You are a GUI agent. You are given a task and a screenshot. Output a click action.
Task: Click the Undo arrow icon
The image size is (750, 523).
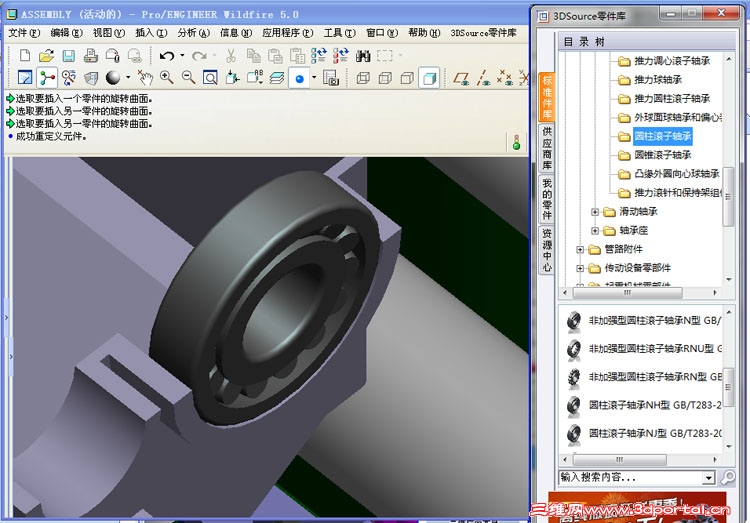pyautogui.click(x=167, y=56)
